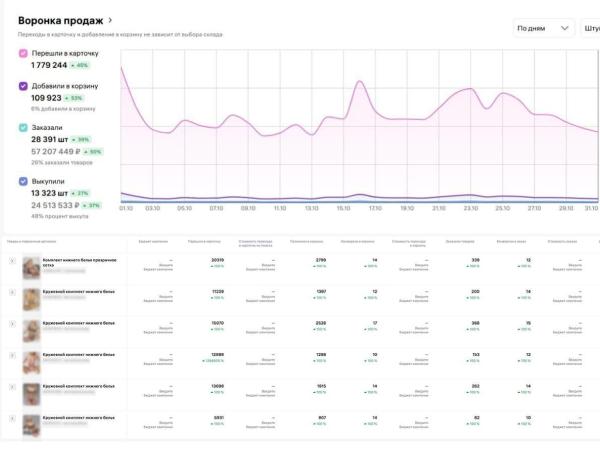
Task: Toggle the 'Добавили в корзину' series checkbox
Action: coord(23,86)
